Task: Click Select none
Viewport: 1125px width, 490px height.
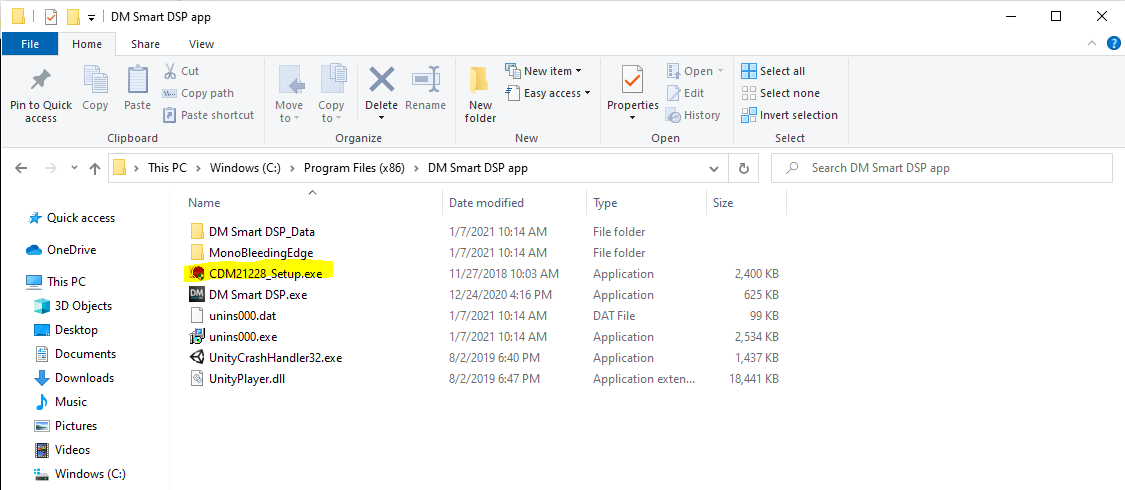Action: [x=780, y=93]
